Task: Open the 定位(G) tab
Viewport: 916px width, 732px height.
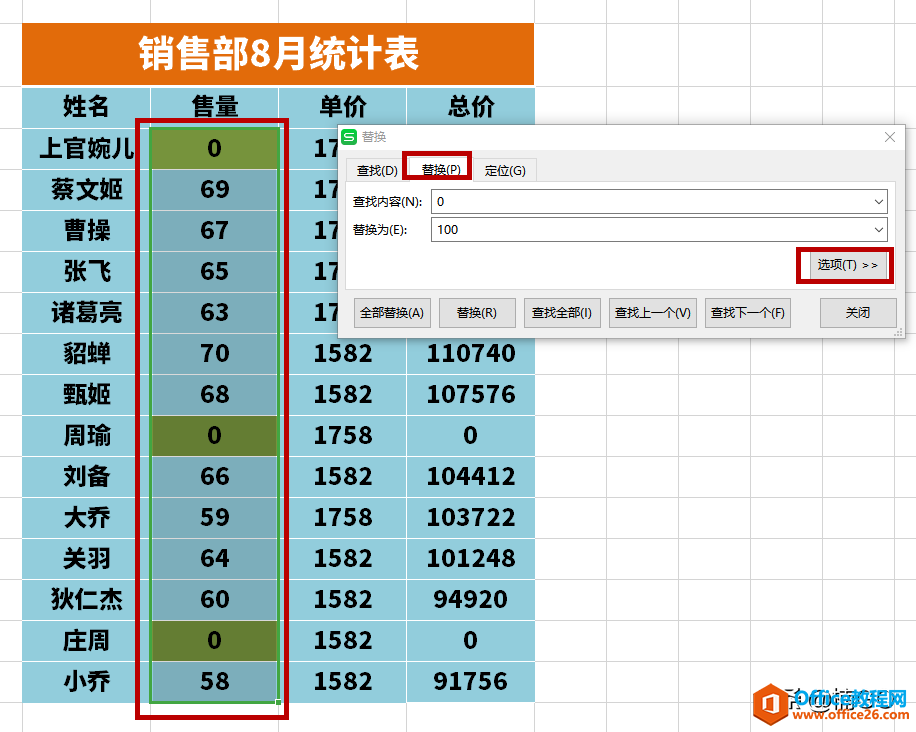Action: [x=505, y=171]
